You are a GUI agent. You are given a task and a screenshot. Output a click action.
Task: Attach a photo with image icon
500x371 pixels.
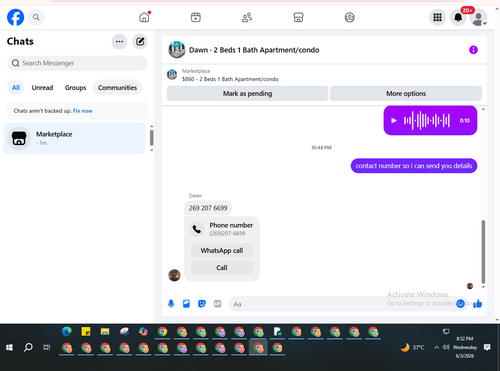click(x=186, y=304)
